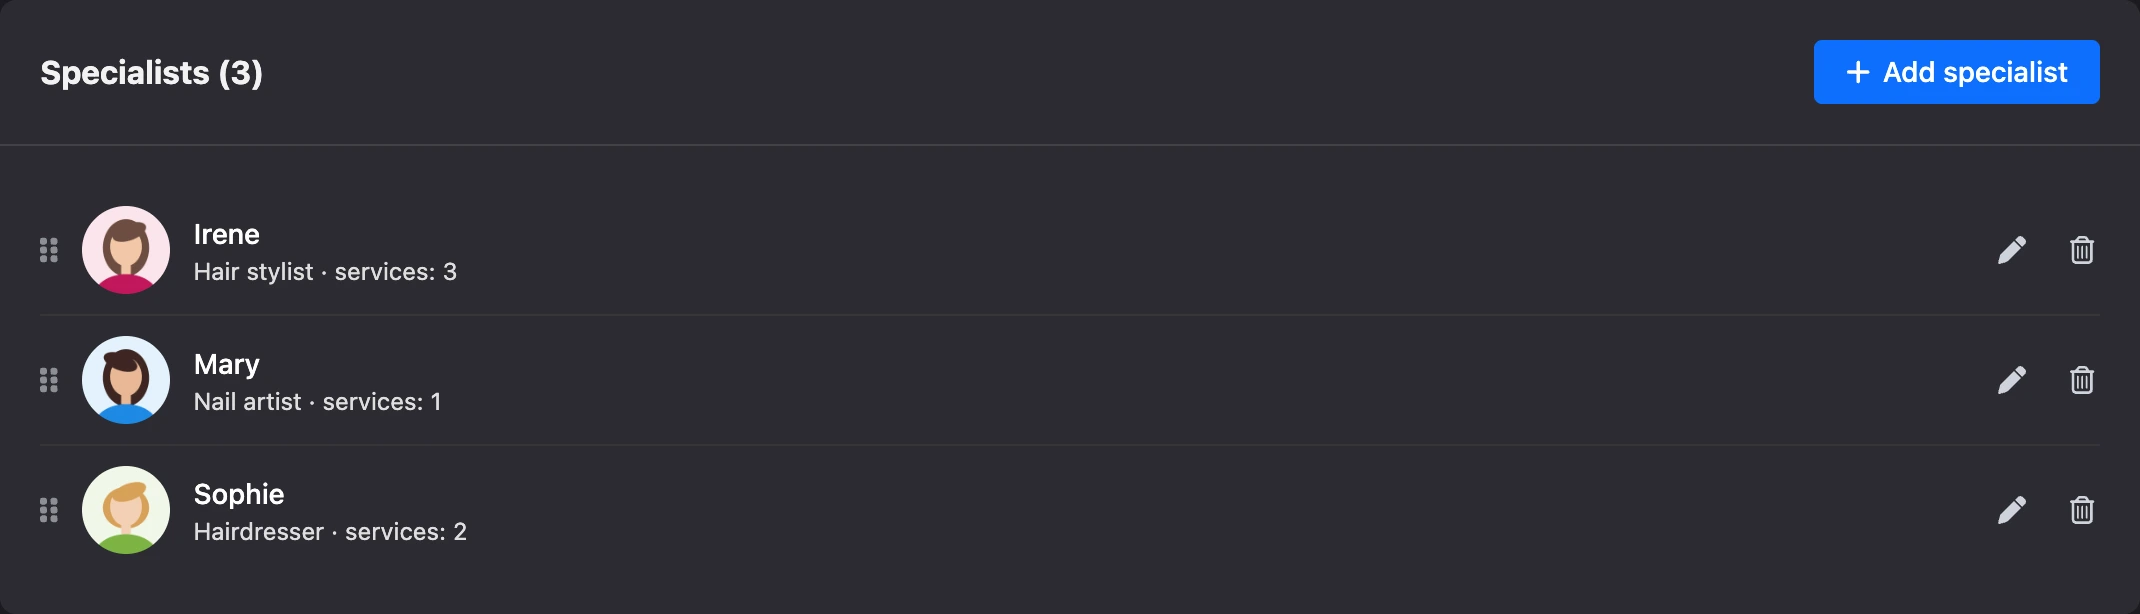
Task: Click the plus icon in Add specialist
Action: pos(1858,72)
